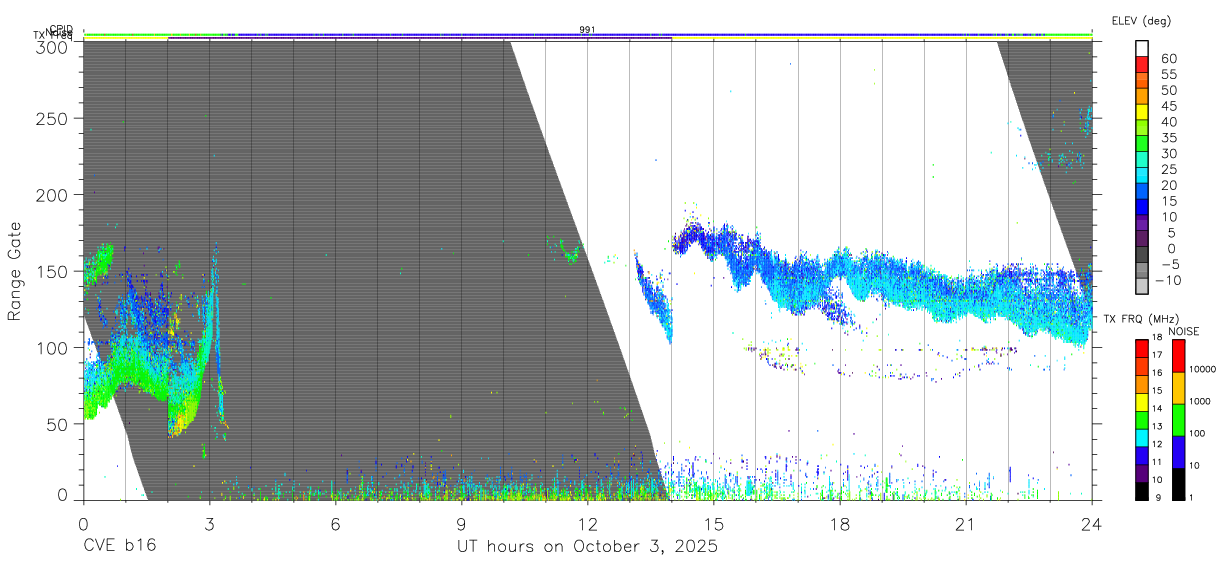
Task: Click the '24' tick label on the UT hours axis
Action: 1091,523
